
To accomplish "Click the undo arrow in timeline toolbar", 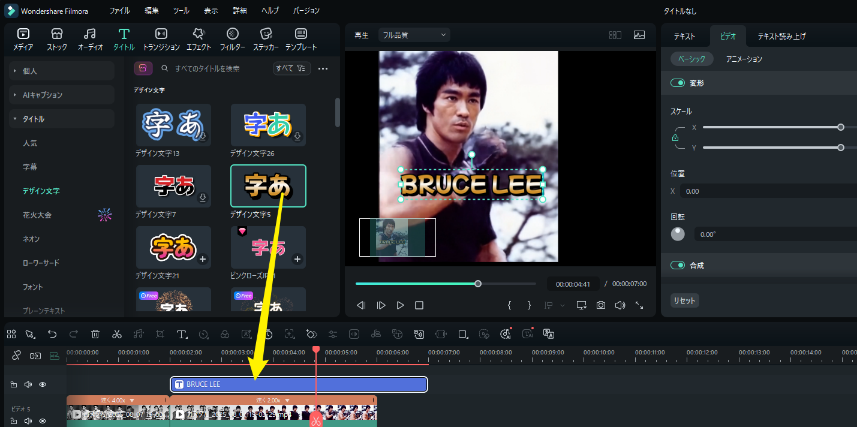I will point(52,334).
